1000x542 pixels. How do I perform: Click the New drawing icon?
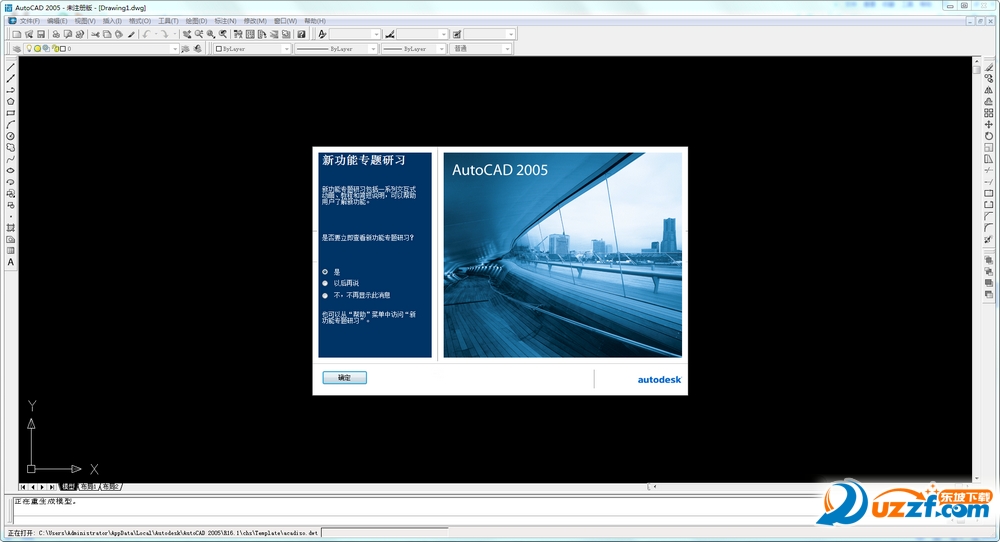coord(17,34)
